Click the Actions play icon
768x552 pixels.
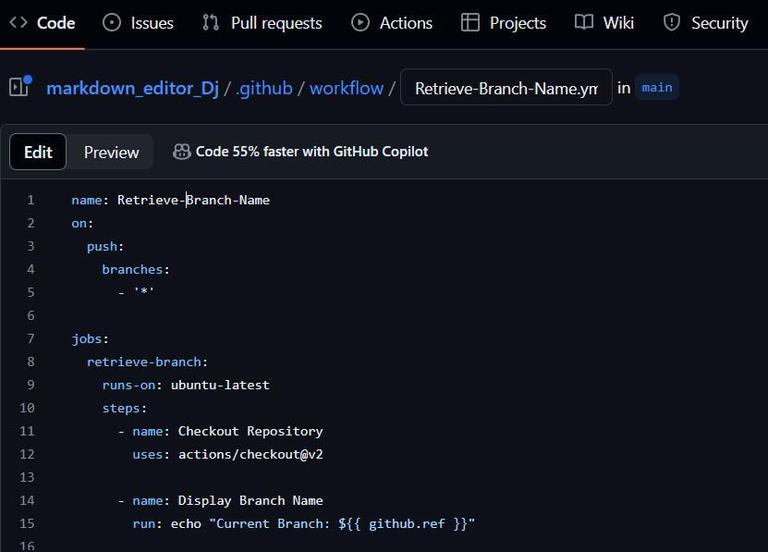point(360,23)
